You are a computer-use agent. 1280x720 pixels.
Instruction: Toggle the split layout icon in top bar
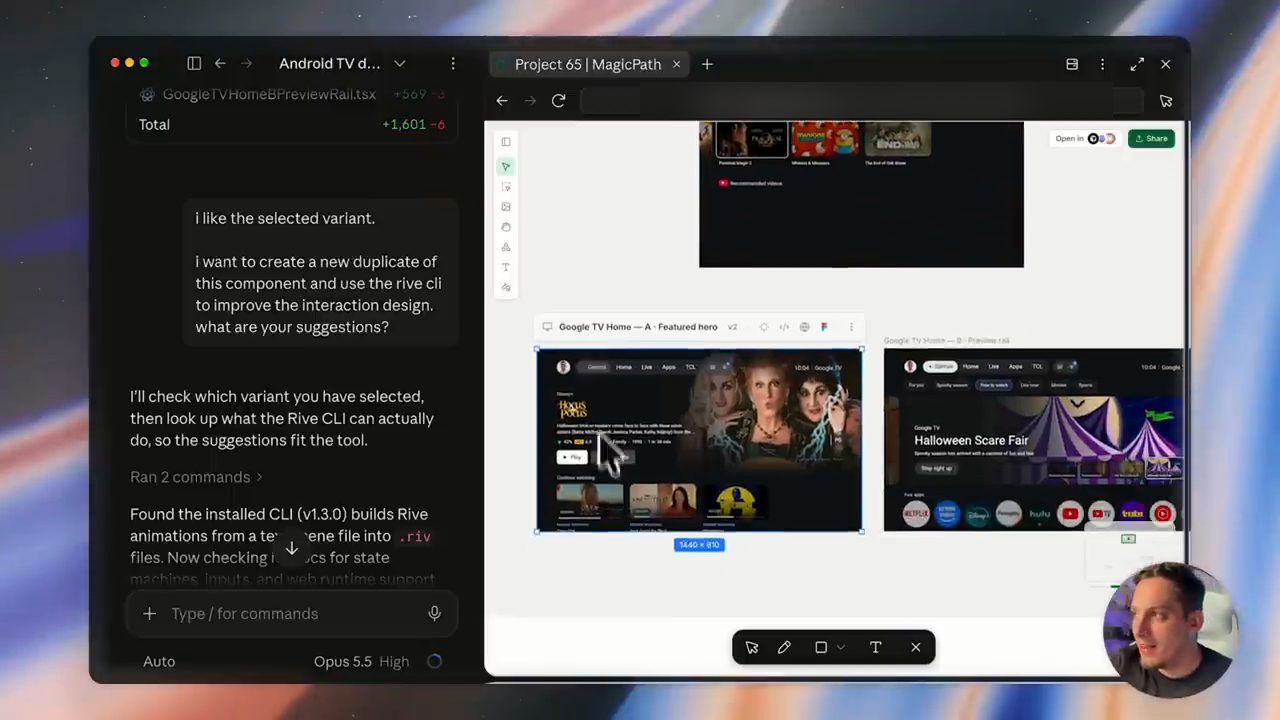[x=1072, y=64]
